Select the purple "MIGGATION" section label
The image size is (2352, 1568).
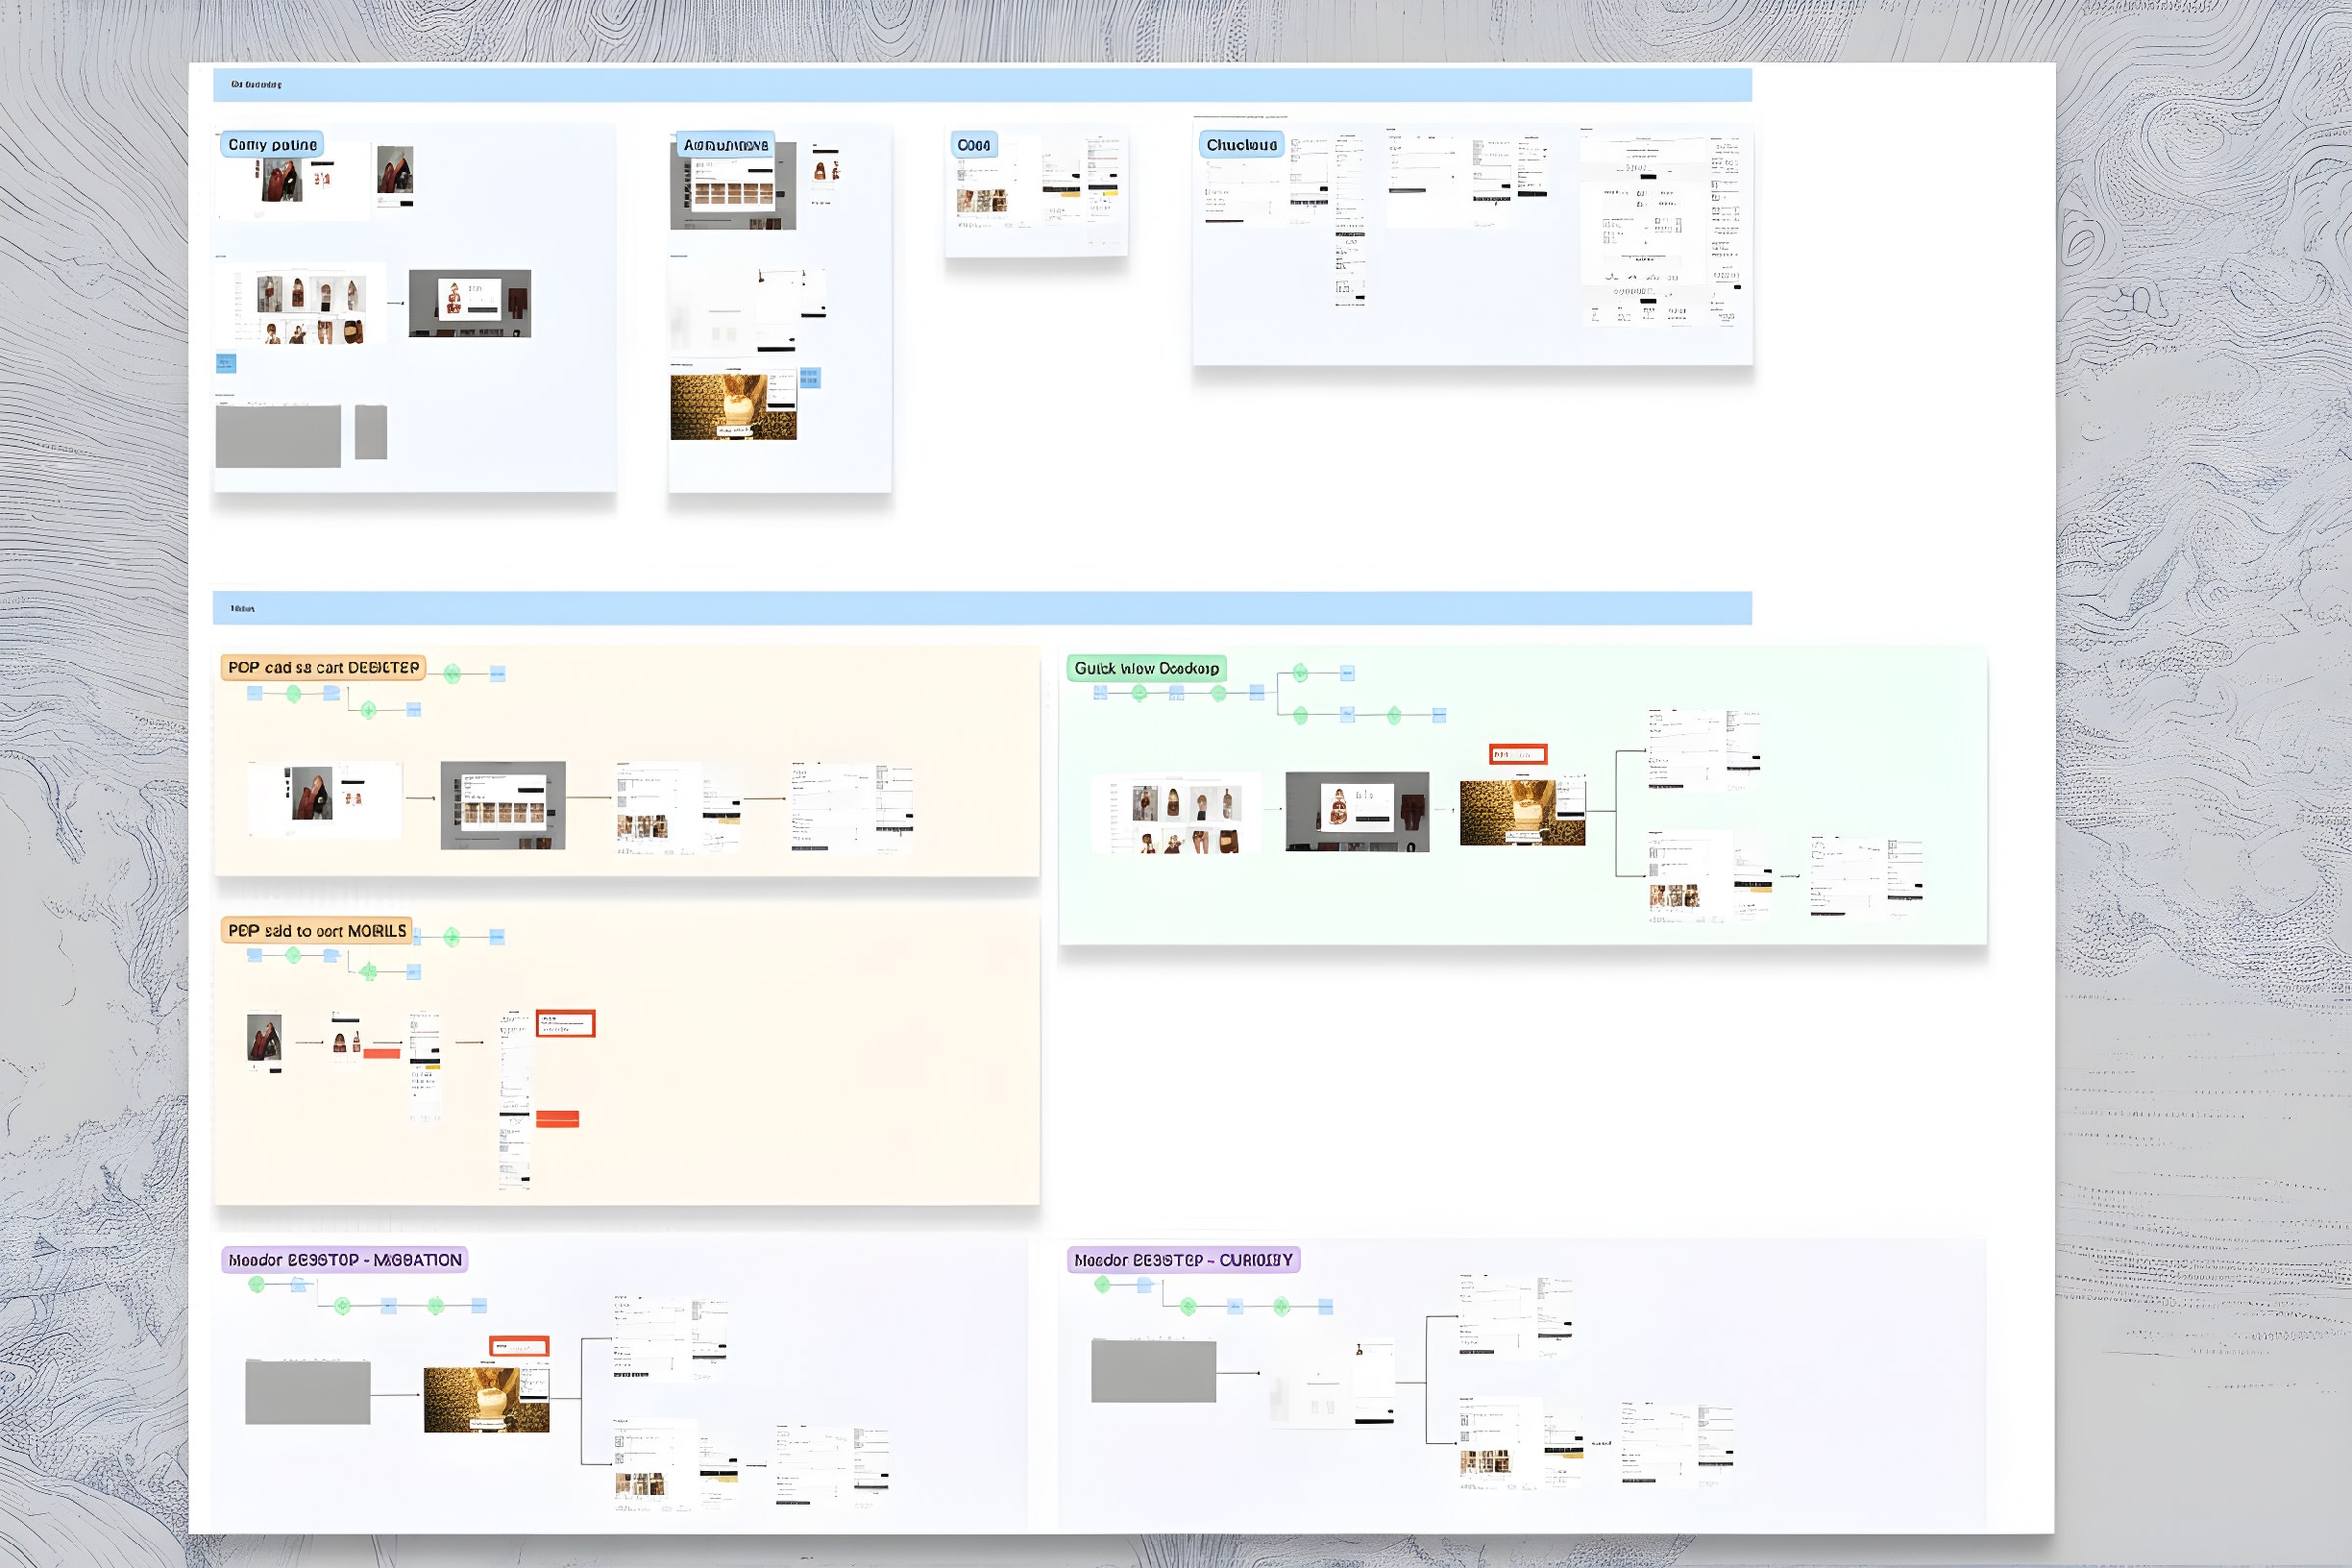[x=345, y=1260]
